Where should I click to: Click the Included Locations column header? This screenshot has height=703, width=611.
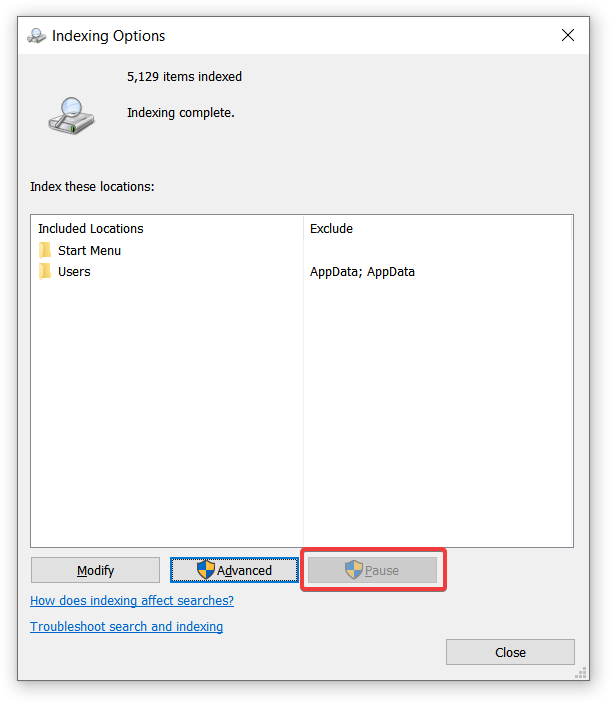click(x=91, y=229)
